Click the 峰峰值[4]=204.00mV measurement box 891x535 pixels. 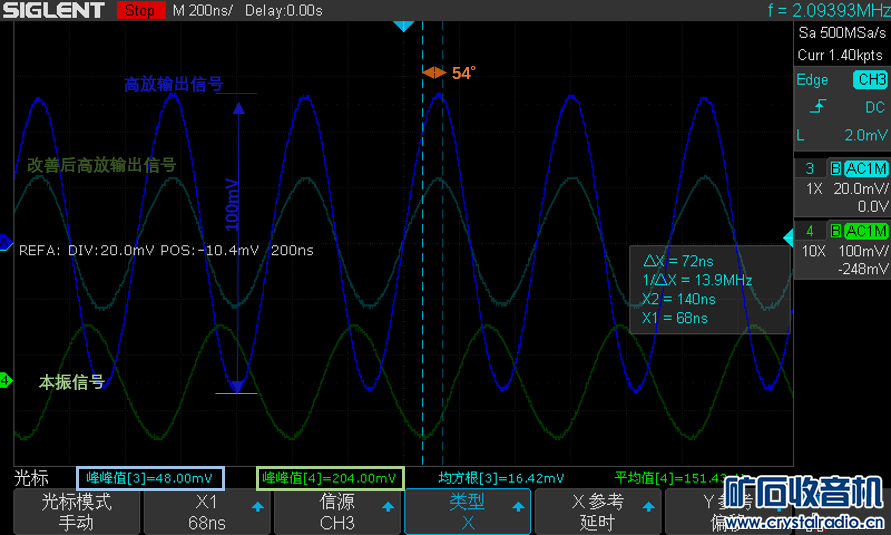pyautogui.click(x=330, y=478)
